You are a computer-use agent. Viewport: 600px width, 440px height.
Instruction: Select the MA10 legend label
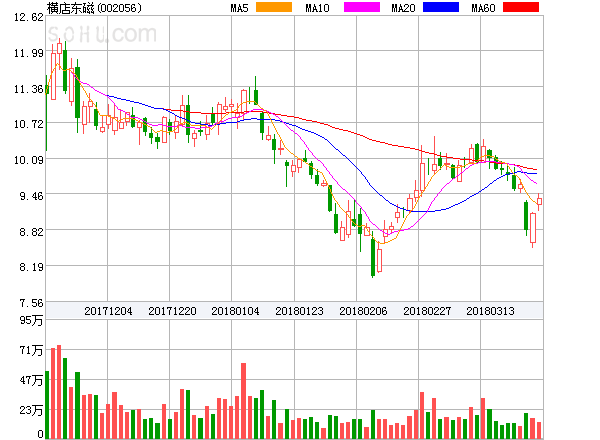point(317,8)
